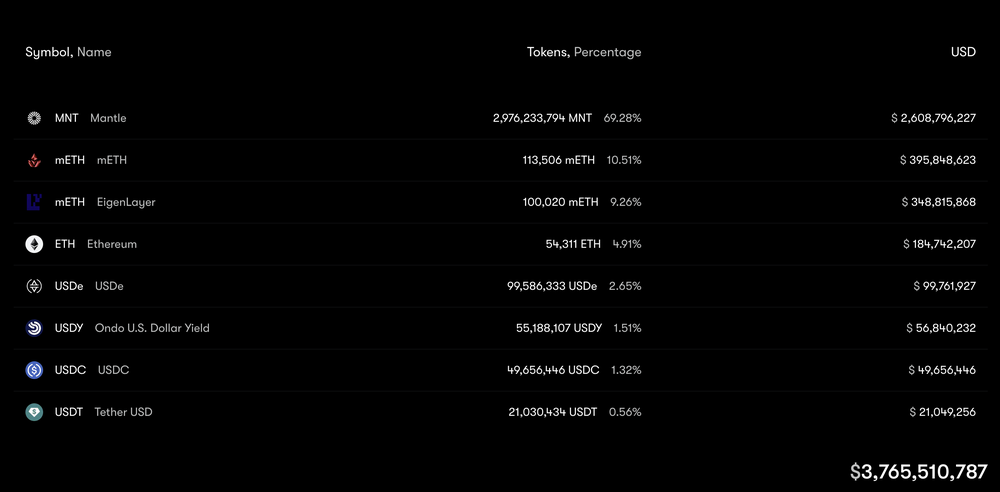Viewport: 1000px width, 492px height.
Task: Sort by the Symbol column header
Action: pos(49,52)
